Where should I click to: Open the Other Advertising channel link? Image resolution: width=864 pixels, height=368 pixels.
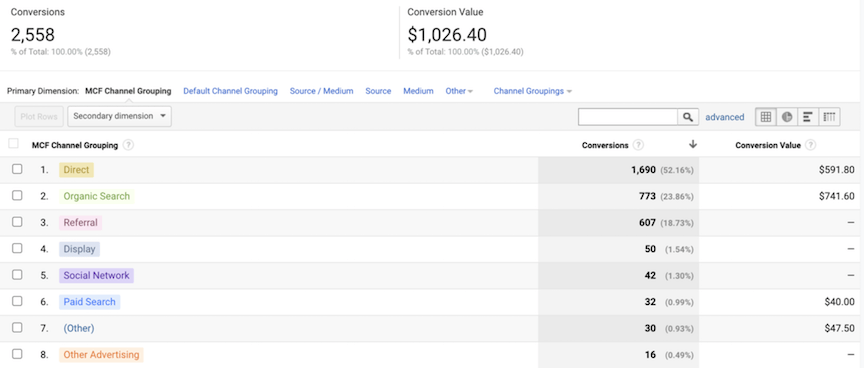tap(101, 355)
